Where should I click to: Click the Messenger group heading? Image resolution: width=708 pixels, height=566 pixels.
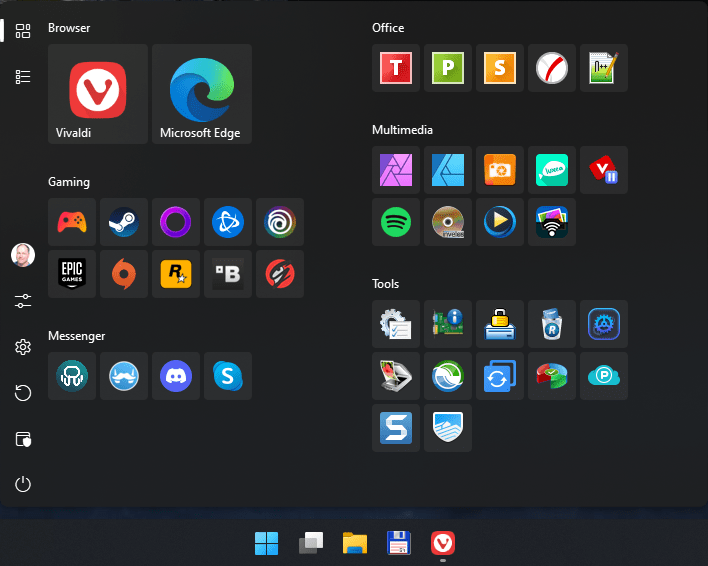click(76, 336)
